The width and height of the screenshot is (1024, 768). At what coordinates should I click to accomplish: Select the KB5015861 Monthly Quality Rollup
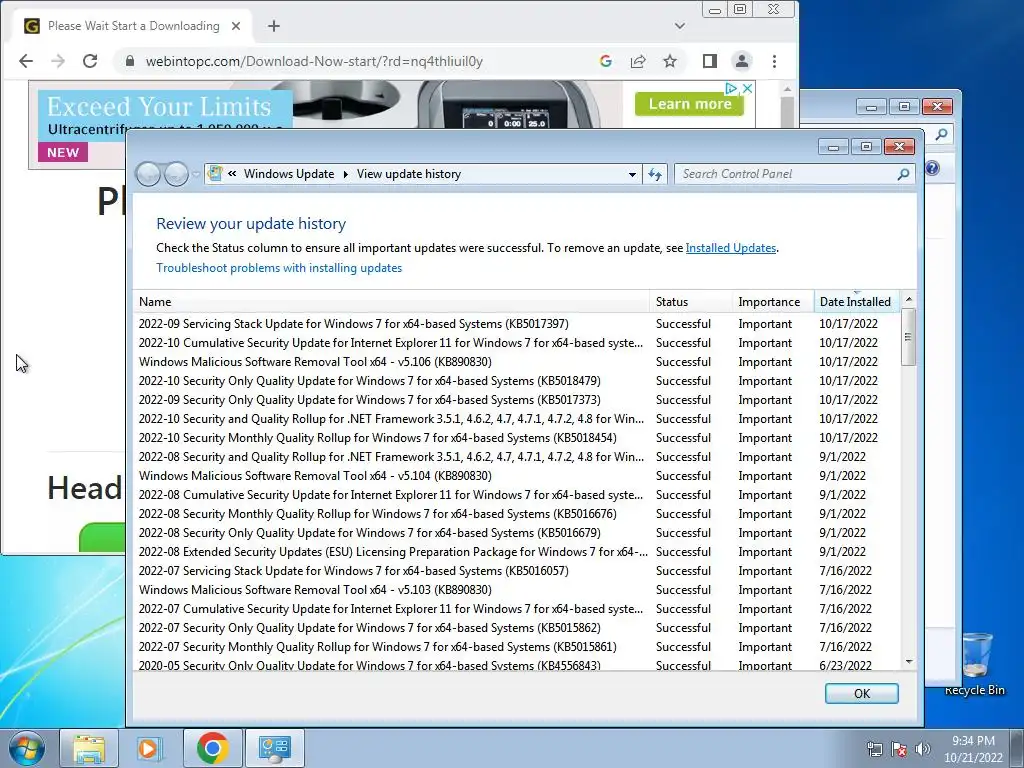click(516, 647)
